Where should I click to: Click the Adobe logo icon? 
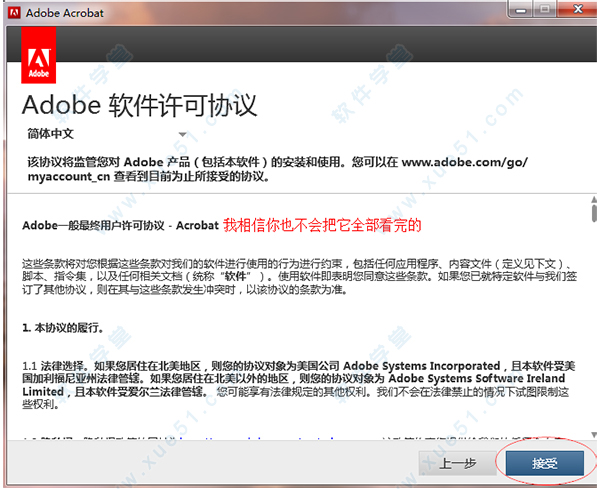[x=39, y=55]
